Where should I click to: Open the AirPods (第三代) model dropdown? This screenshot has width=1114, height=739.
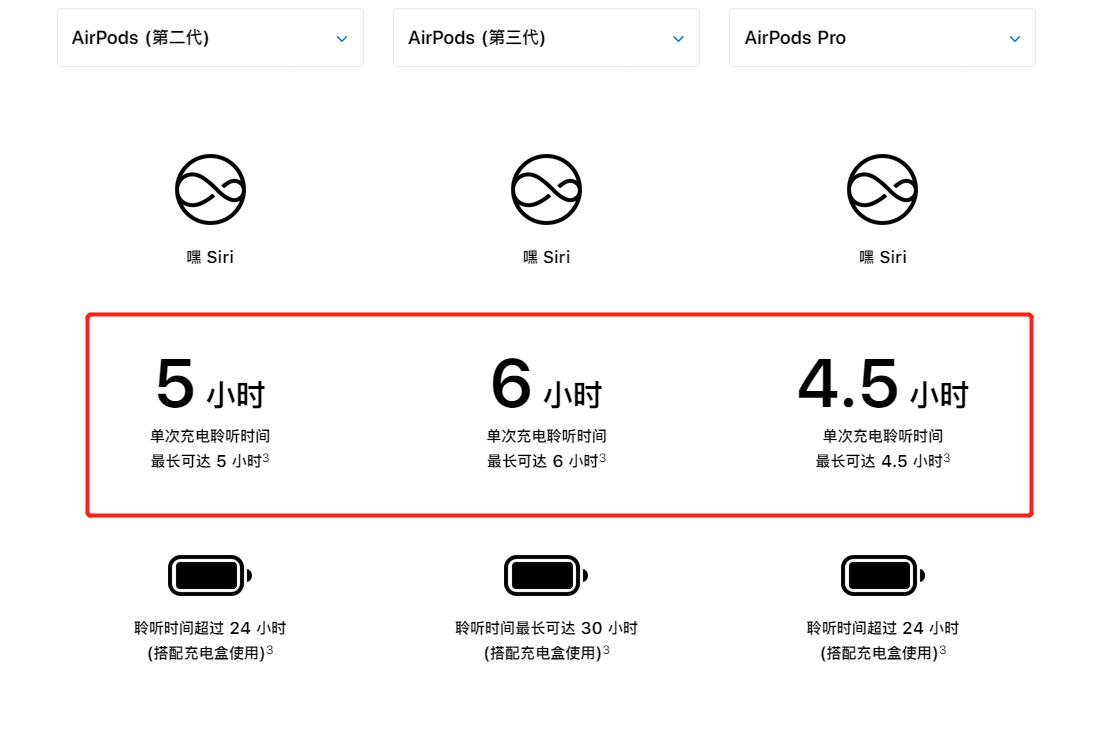546,38
